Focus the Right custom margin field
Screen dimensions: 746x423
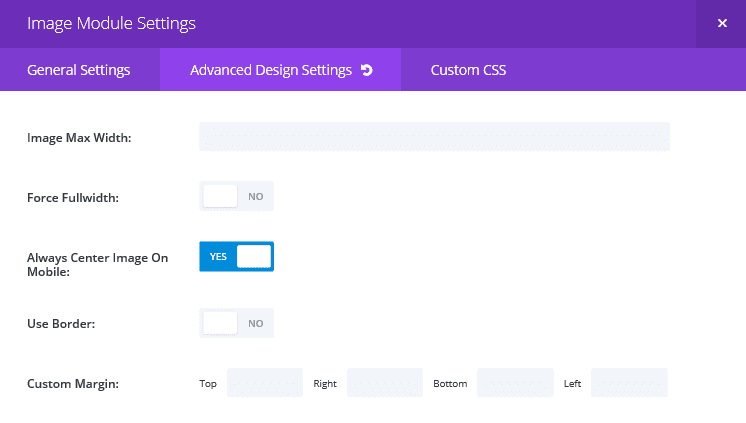385,383
